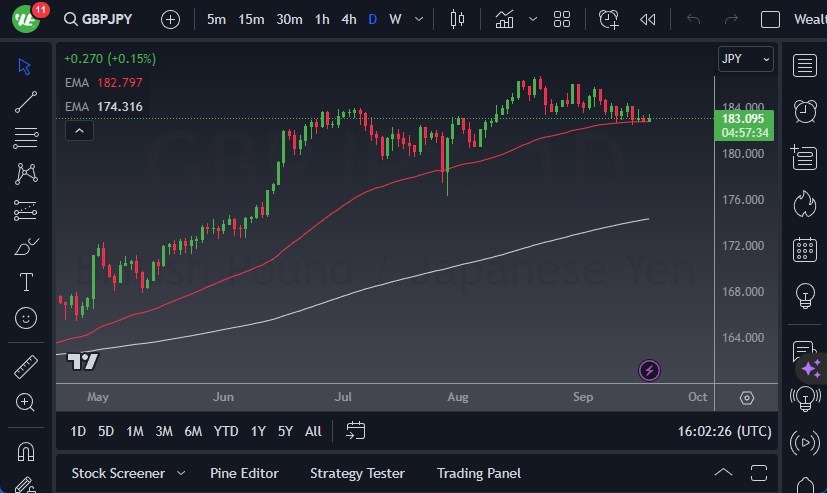
Task: Select the trend line drawing tool
Action: tap(26, 102)
